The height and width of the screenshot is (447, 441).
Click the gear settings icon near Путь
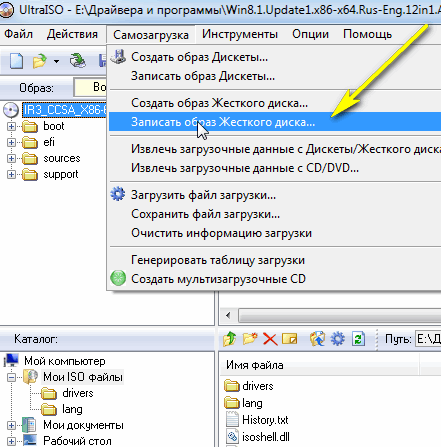tap(338, 339)
